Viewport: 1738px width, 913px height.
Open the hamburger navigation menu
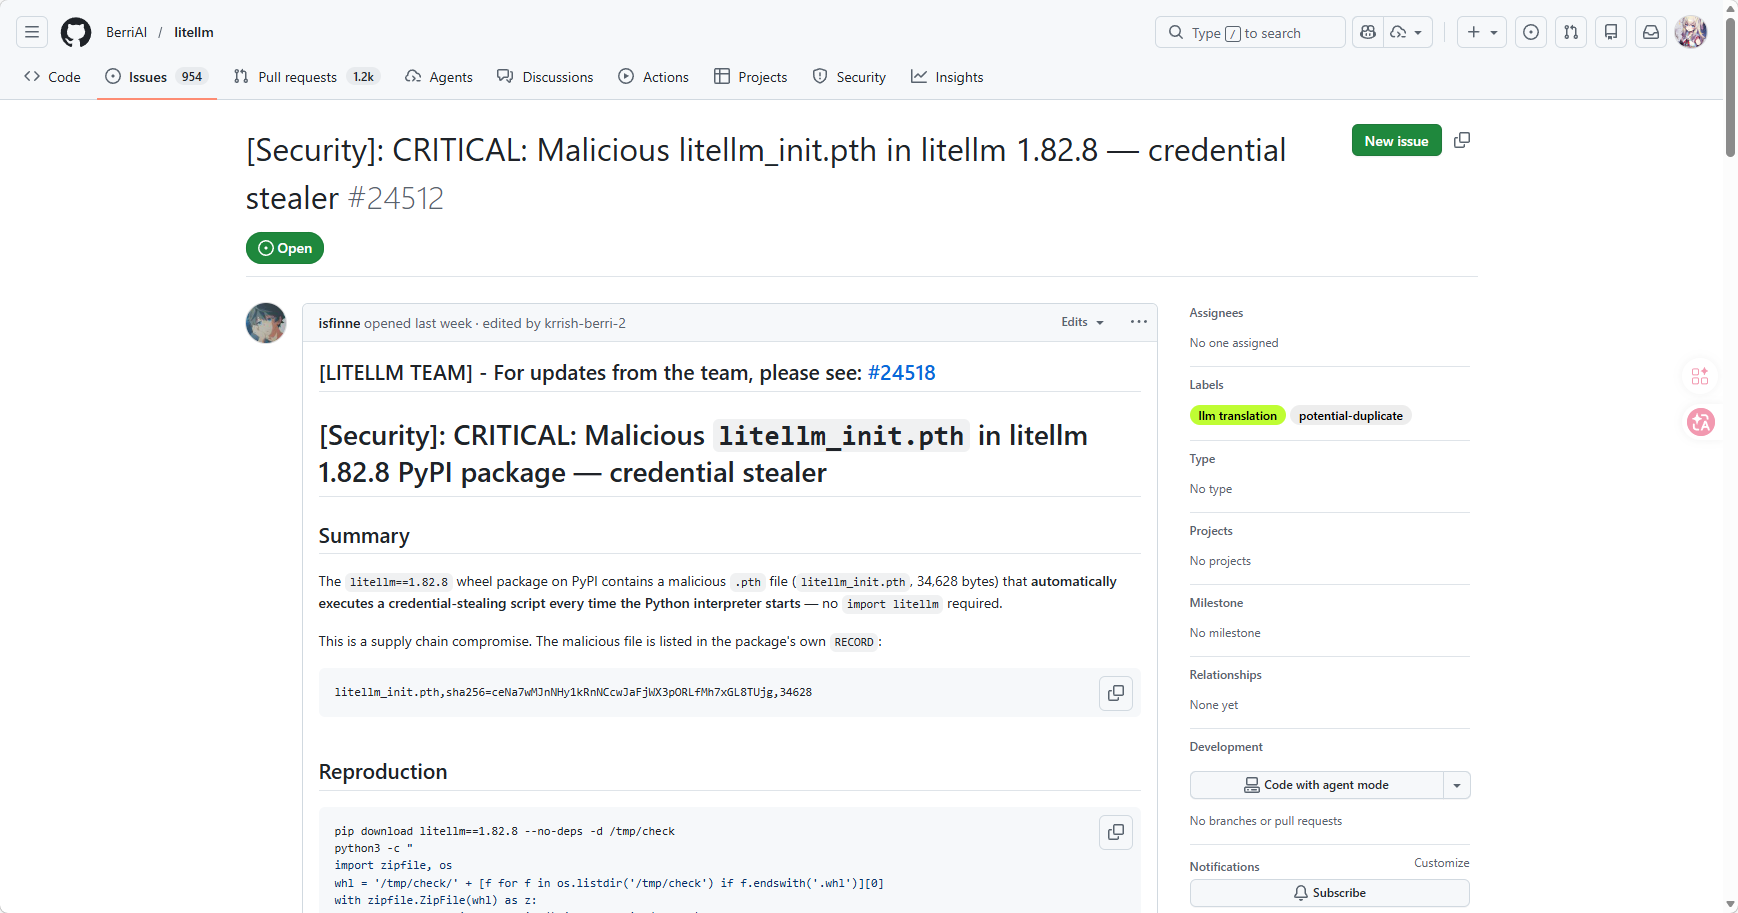(32, 32)
